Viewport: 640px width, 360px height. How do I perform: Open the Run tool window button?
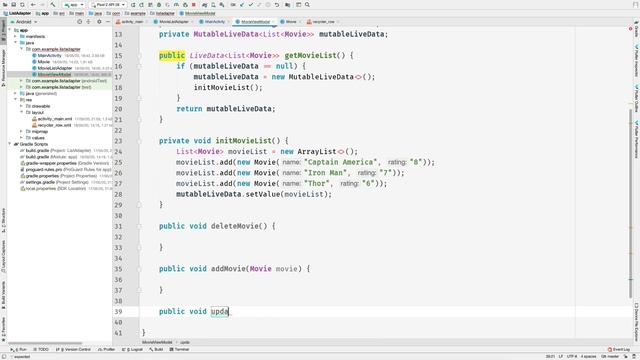(x=19, y=349)
